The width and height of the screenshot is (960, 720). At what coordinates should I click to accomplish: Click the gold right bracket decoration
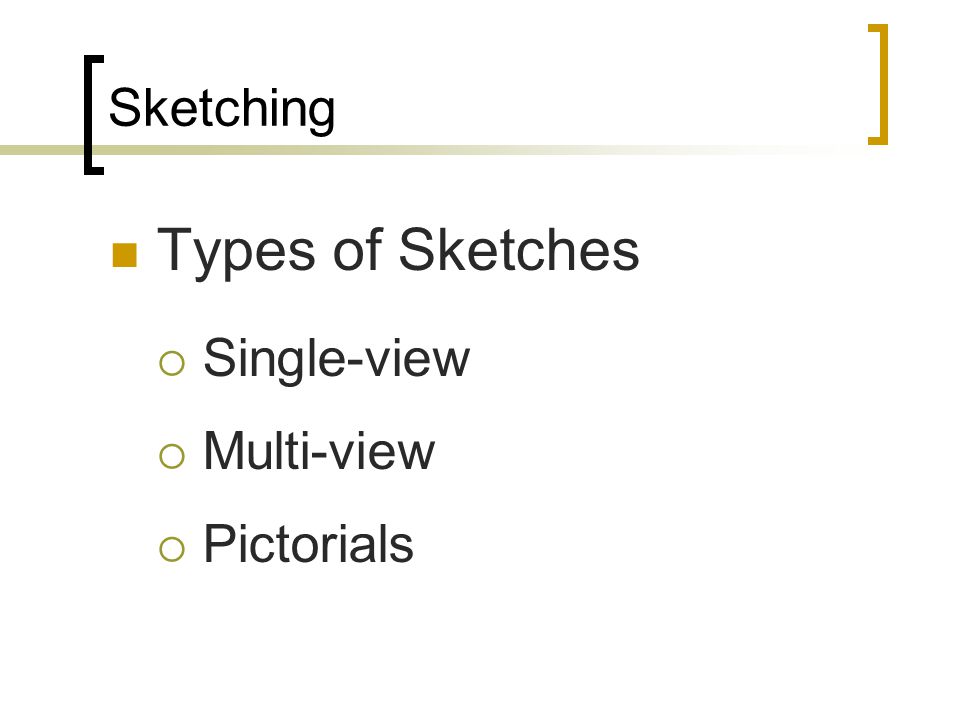coord(881,85)
